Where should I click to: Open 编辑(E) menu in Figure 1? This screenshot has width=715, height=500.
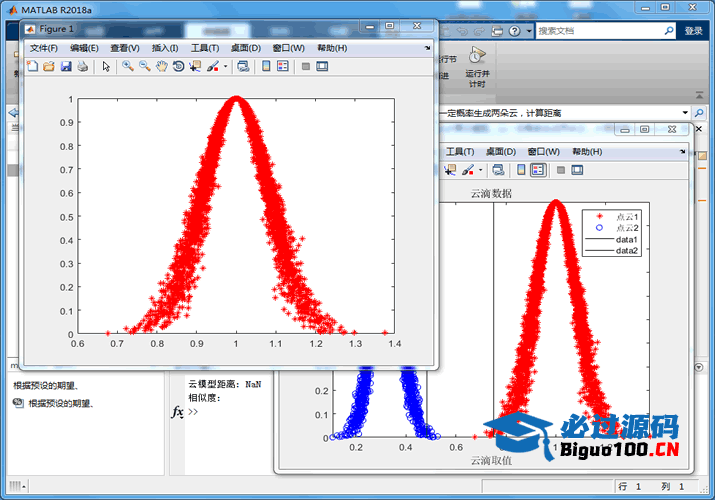pos(84,48)
